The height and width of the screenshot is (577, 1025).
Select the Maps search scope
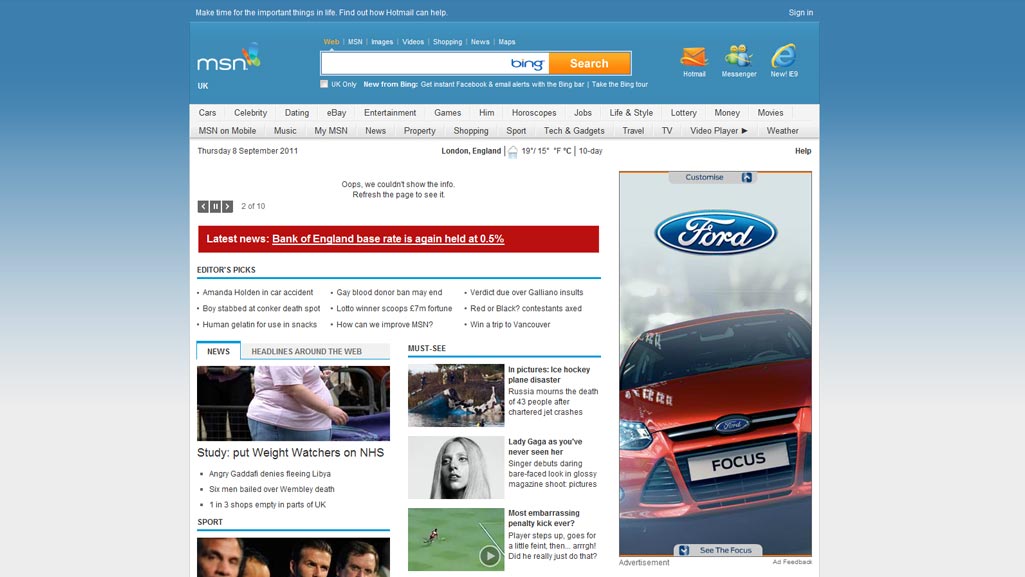point(507,42)
